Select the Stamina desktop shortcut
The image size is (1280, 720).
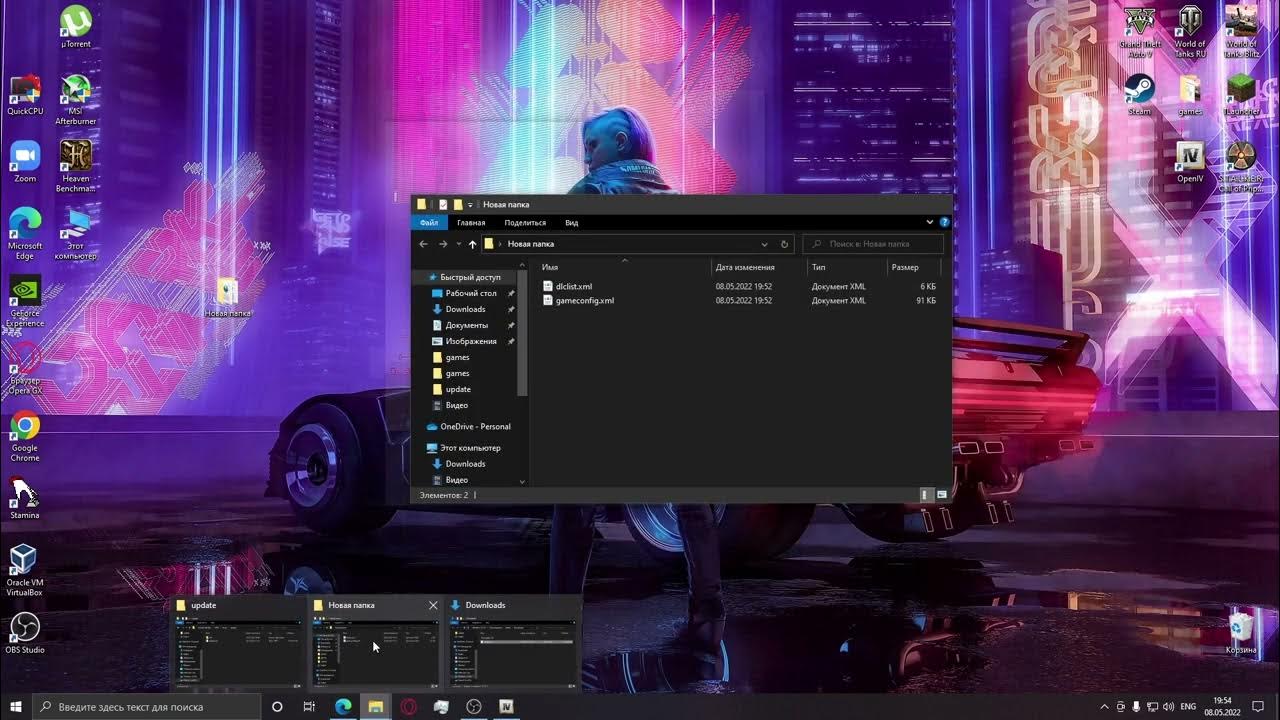25,498
